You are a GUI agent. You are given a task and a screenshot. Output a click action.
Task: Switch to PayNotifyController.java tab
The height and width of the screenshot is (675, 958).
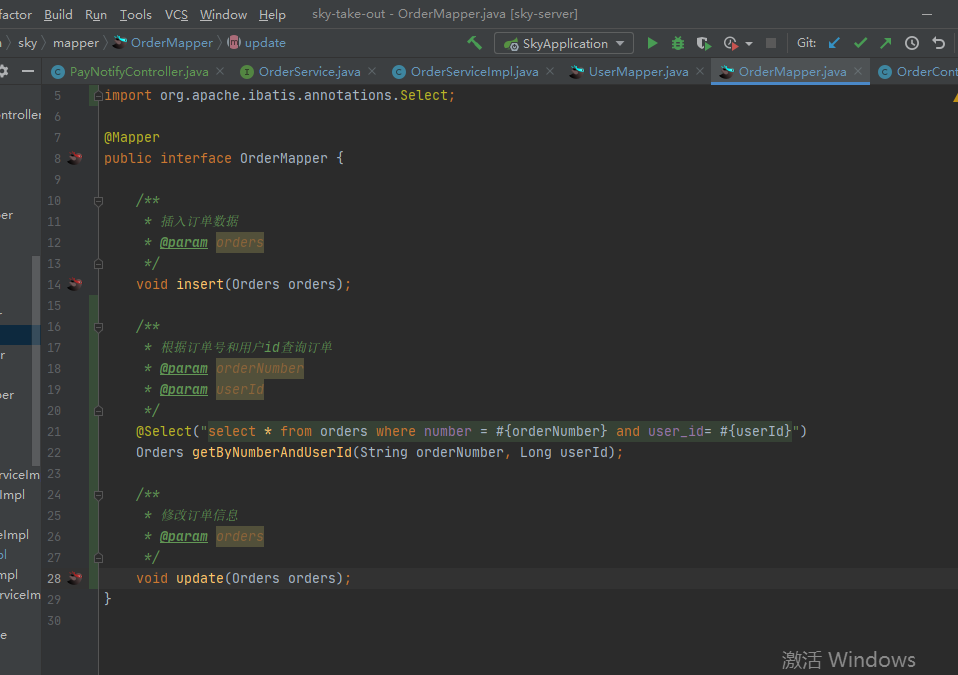(139, 71)
